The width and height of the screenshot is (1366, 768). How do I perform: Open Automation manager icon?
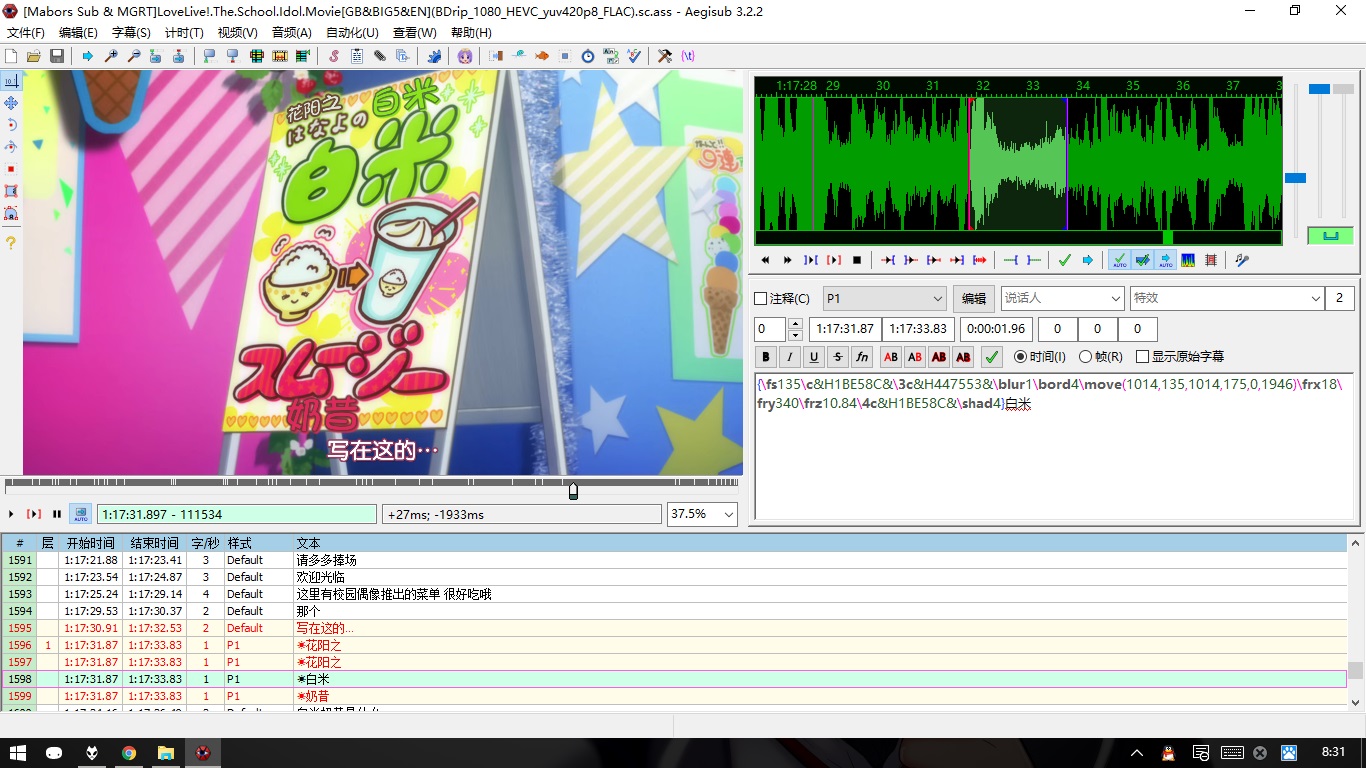click(x=434, y=56)
